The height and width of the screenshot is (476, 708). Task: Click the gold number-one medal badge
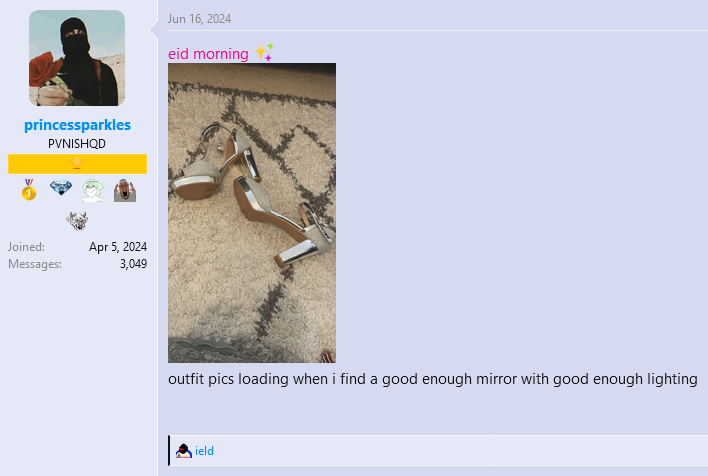pyautogui.click(x=29, y=190)
